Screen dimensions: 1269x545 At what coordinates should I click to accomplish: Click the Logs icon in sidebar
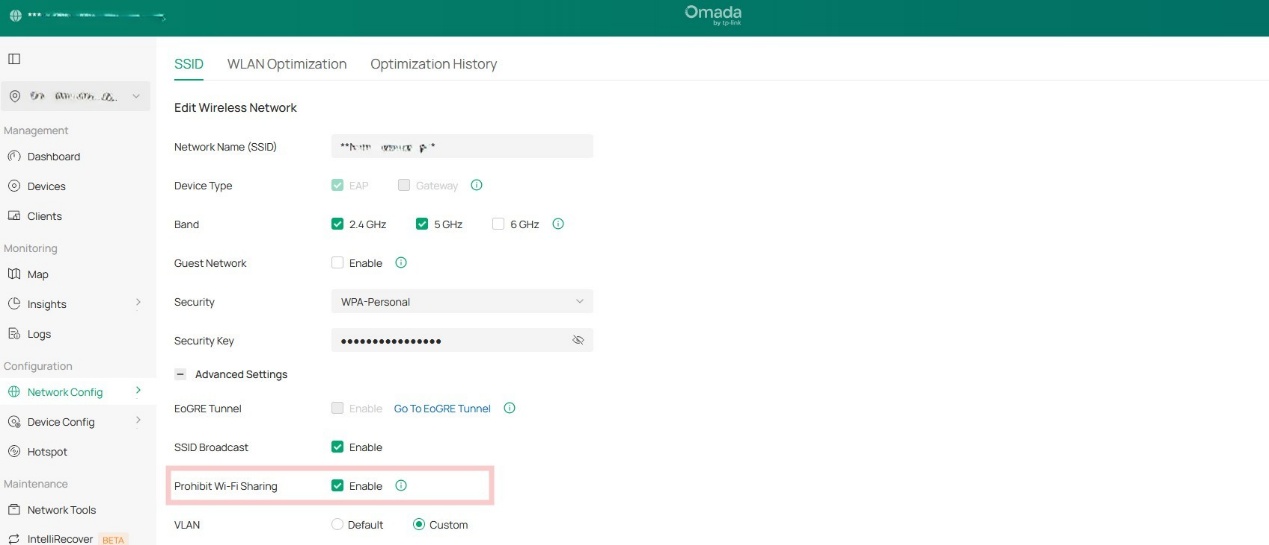(14, 334)
